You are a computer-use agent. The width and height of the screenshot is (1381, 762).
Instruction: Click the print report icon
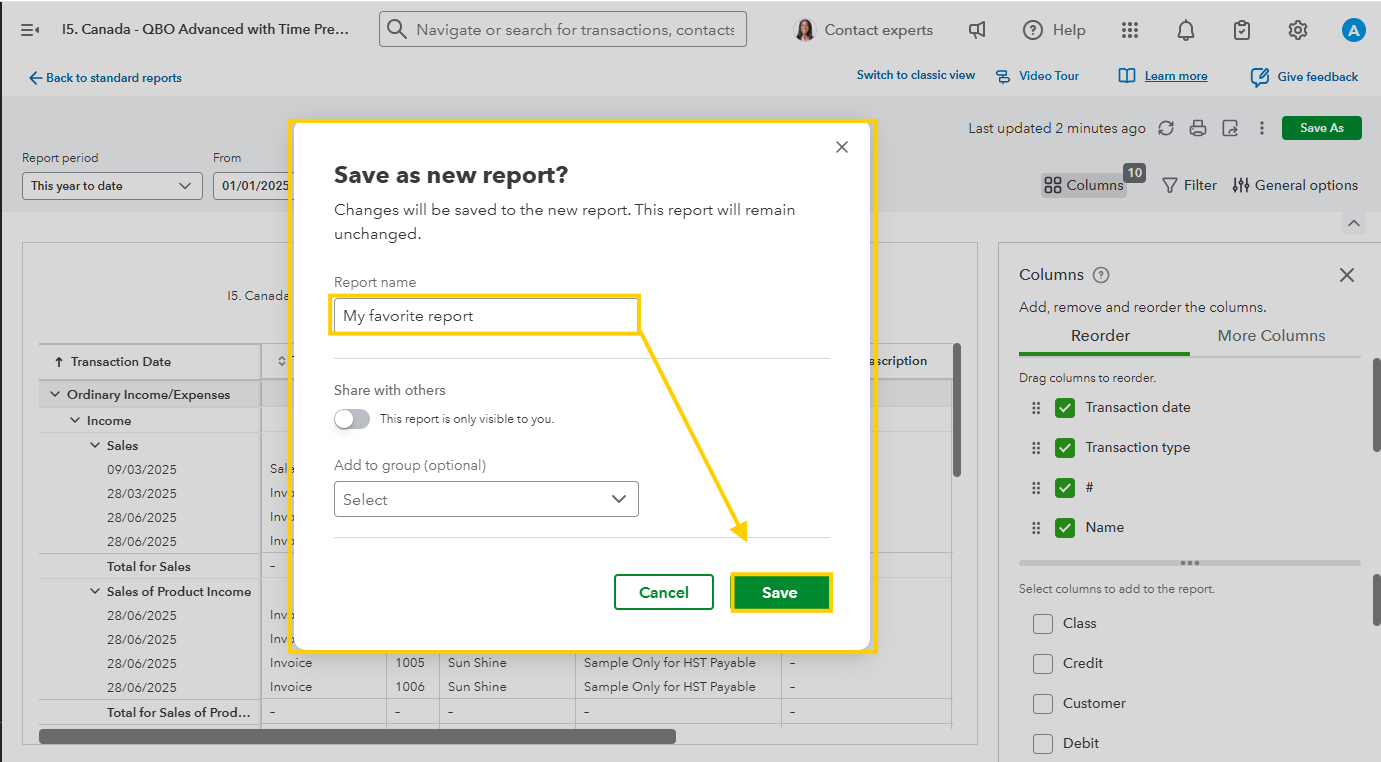tap(1198, 128)
